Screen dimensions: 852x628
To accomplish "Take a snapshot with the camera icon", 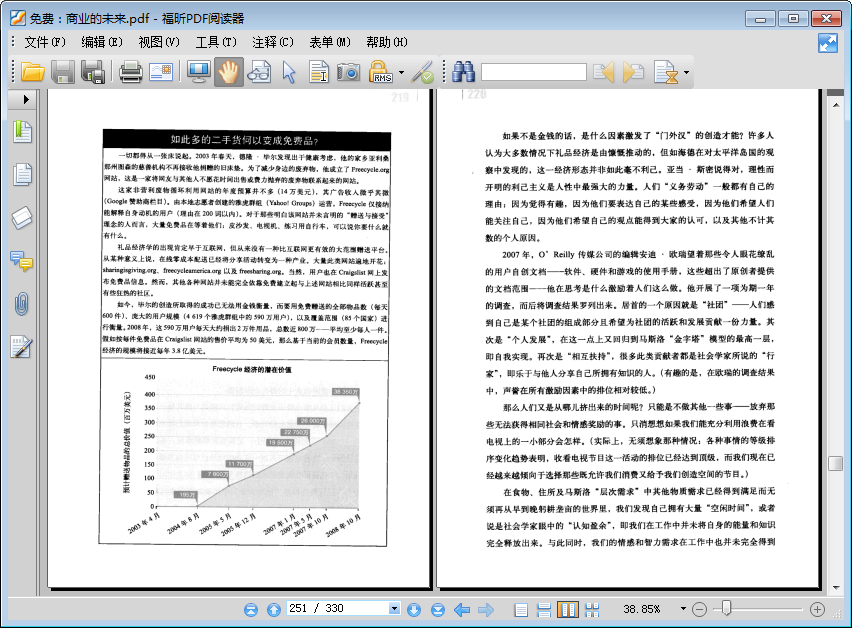I will click(x=348, y=71).
